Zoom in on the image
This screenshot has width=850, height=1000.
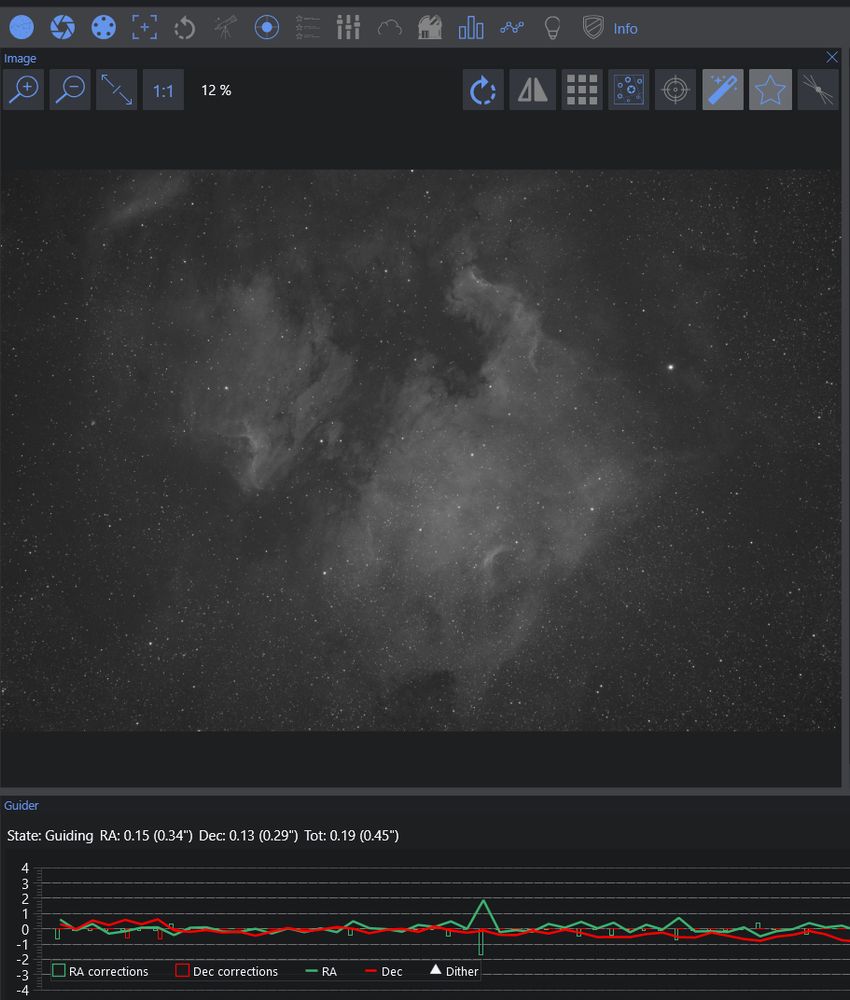click(24, 89)
